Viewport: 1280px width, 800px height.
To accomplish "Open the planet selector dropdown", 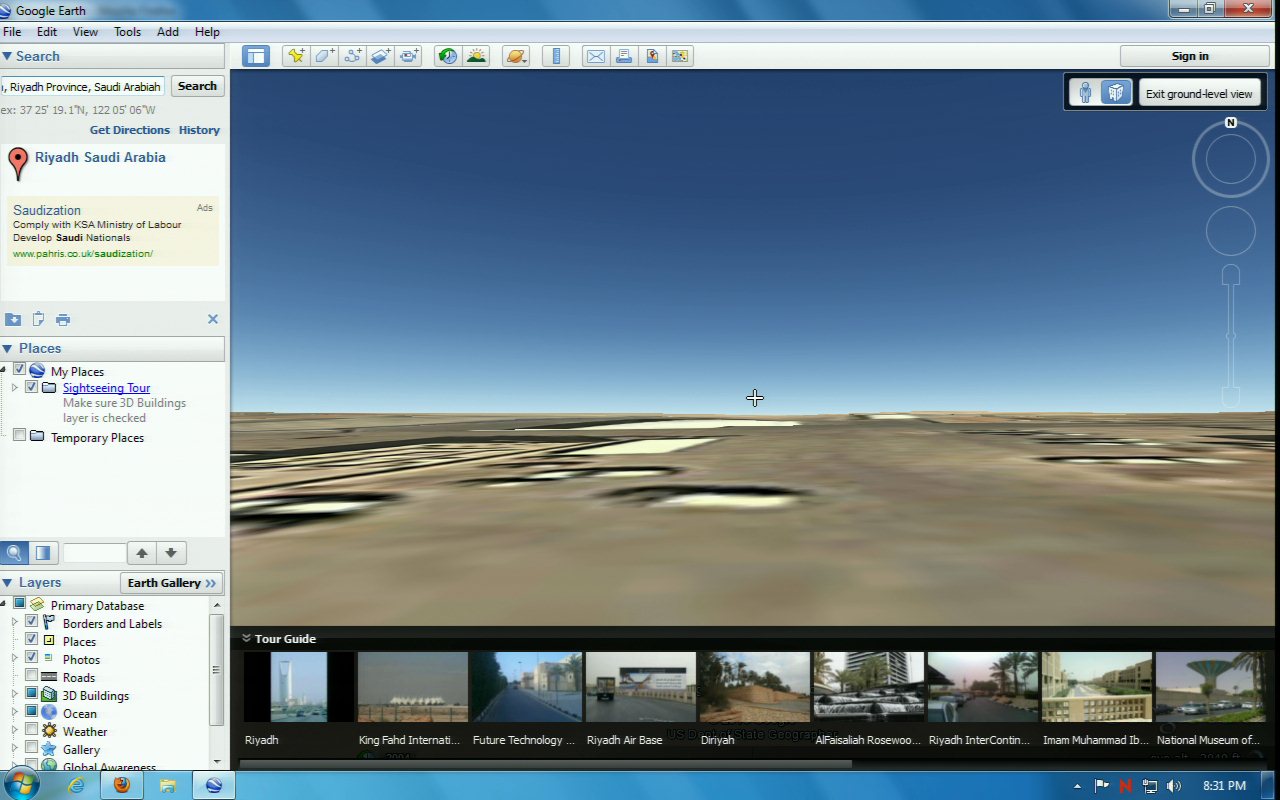I will (516, 56).
